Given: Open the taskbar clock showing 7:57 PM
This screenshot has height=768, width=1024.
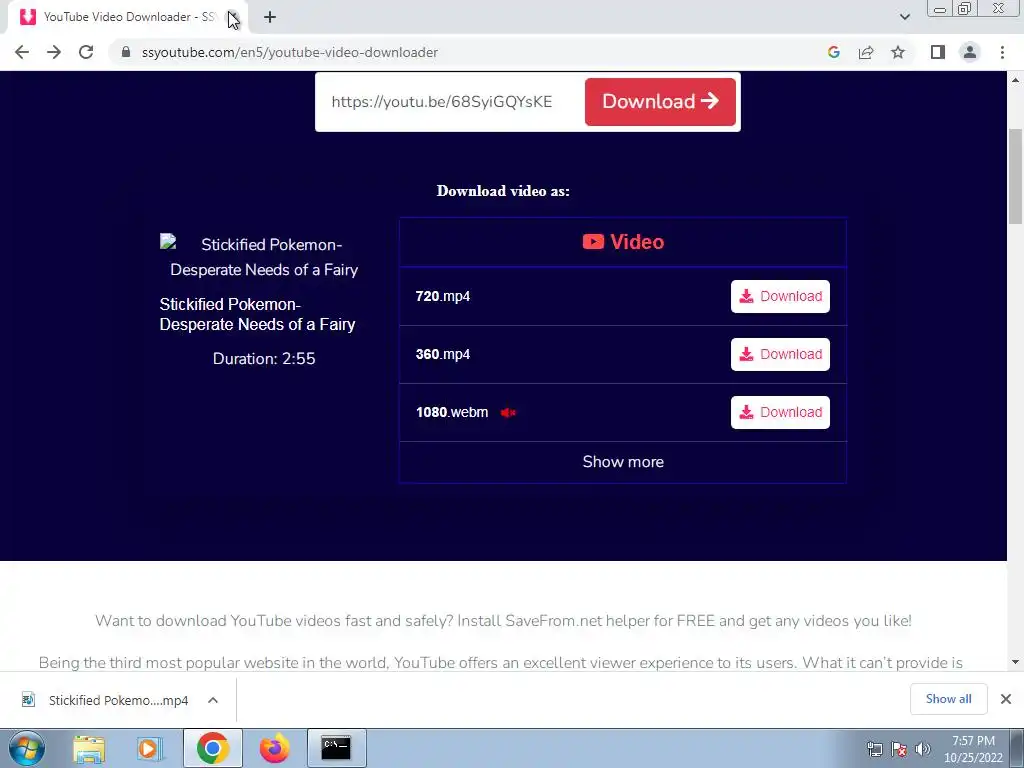Looking at the screenshot, I should [973, 749].
